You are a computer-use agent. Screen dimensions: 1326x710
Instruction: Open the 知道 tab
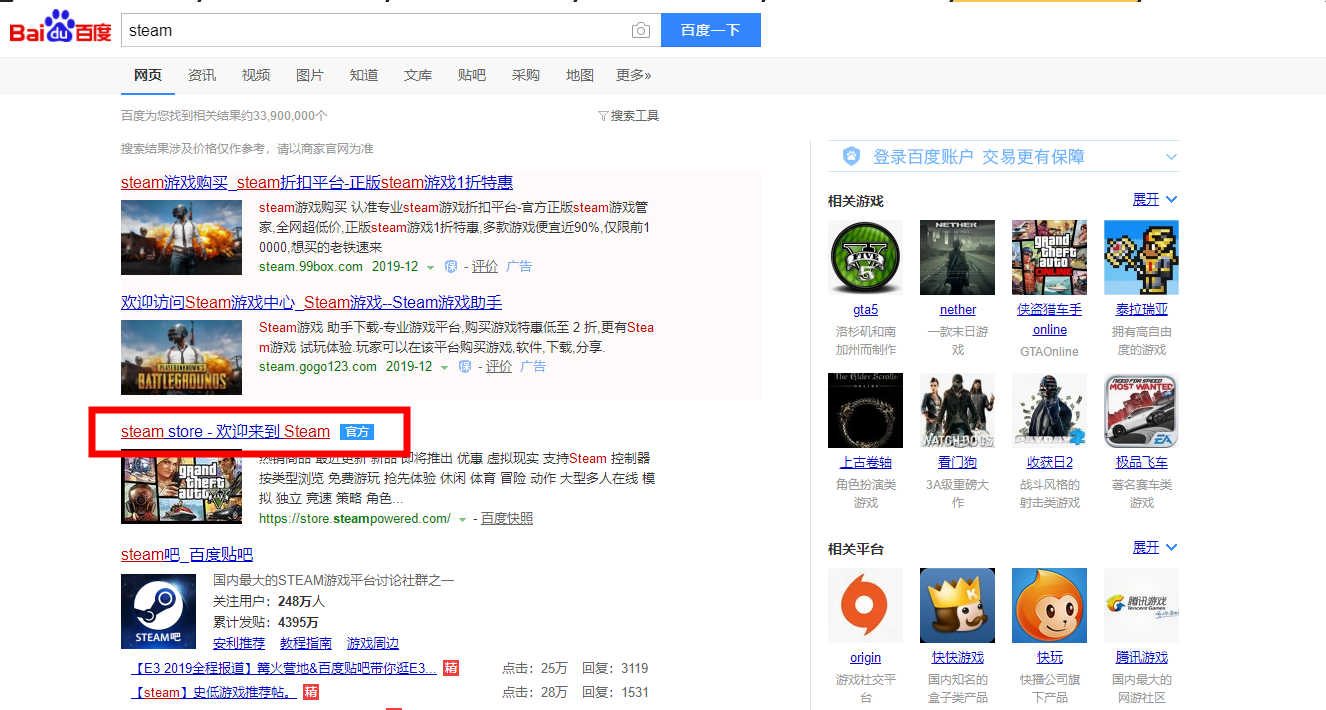click(364, 75)
